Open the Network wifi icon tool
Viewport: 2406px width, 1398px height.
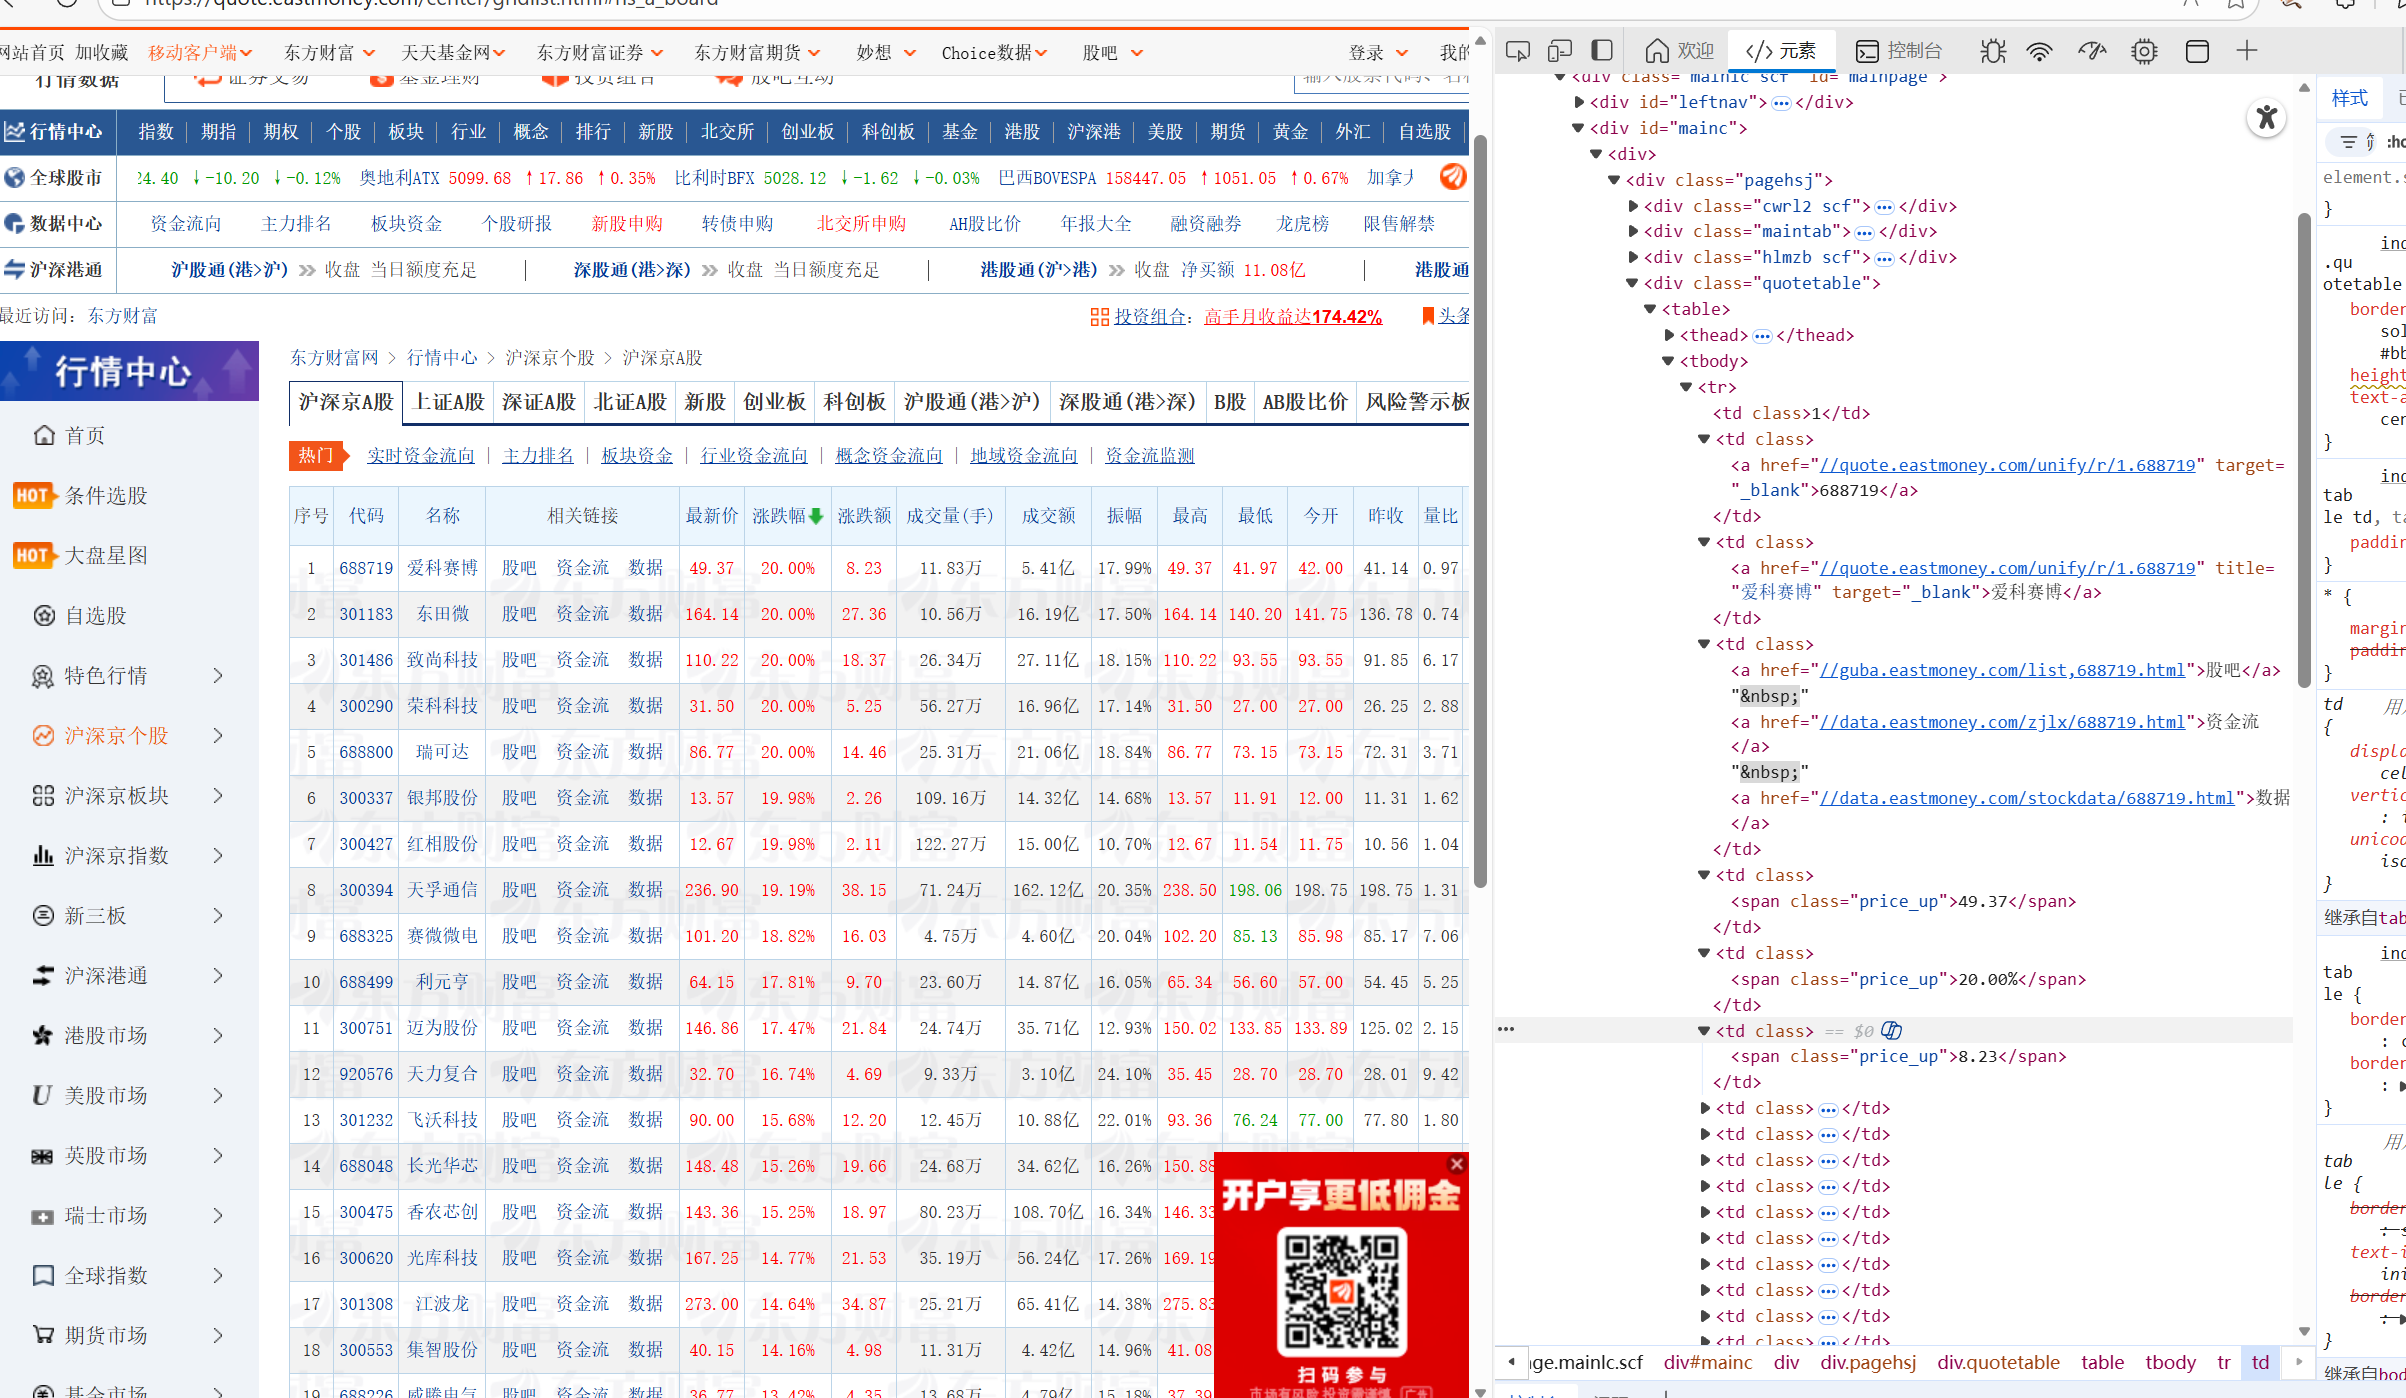pyautogui.click(x=2039, y=51)
